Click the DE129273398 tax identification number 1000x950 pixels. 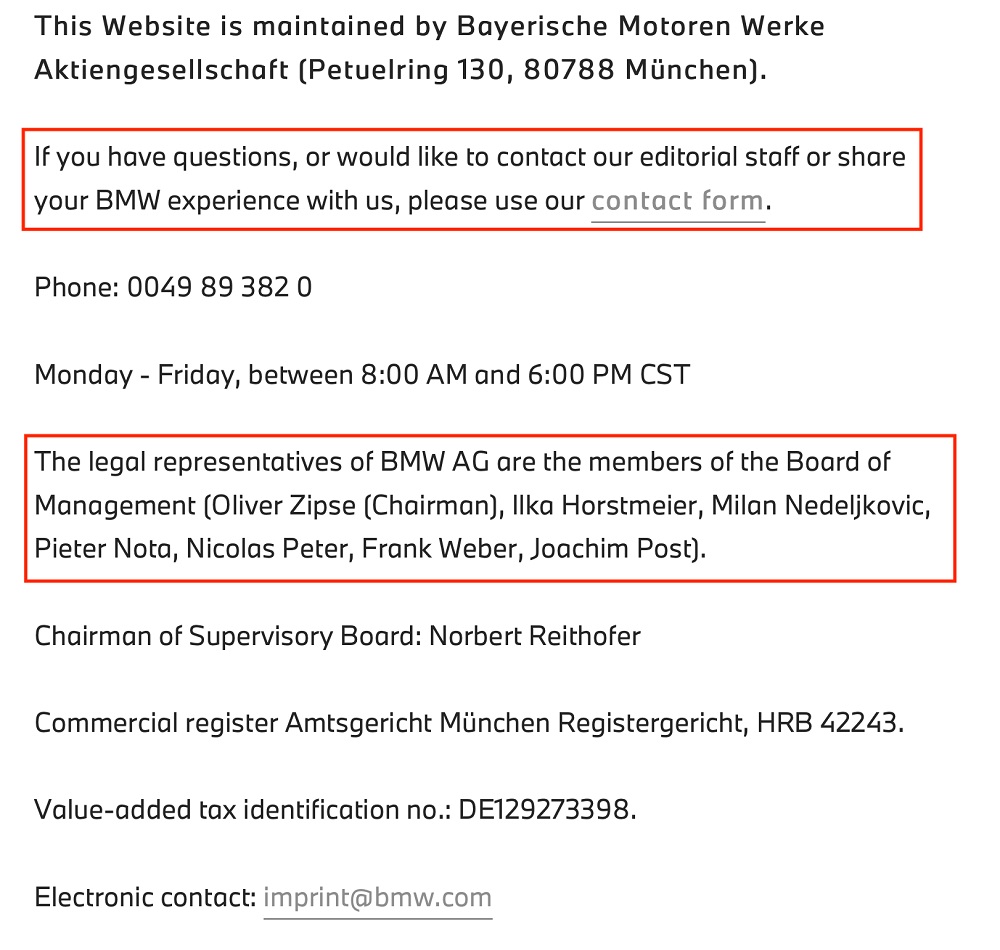pyautogui.click(x=544, y=810)
